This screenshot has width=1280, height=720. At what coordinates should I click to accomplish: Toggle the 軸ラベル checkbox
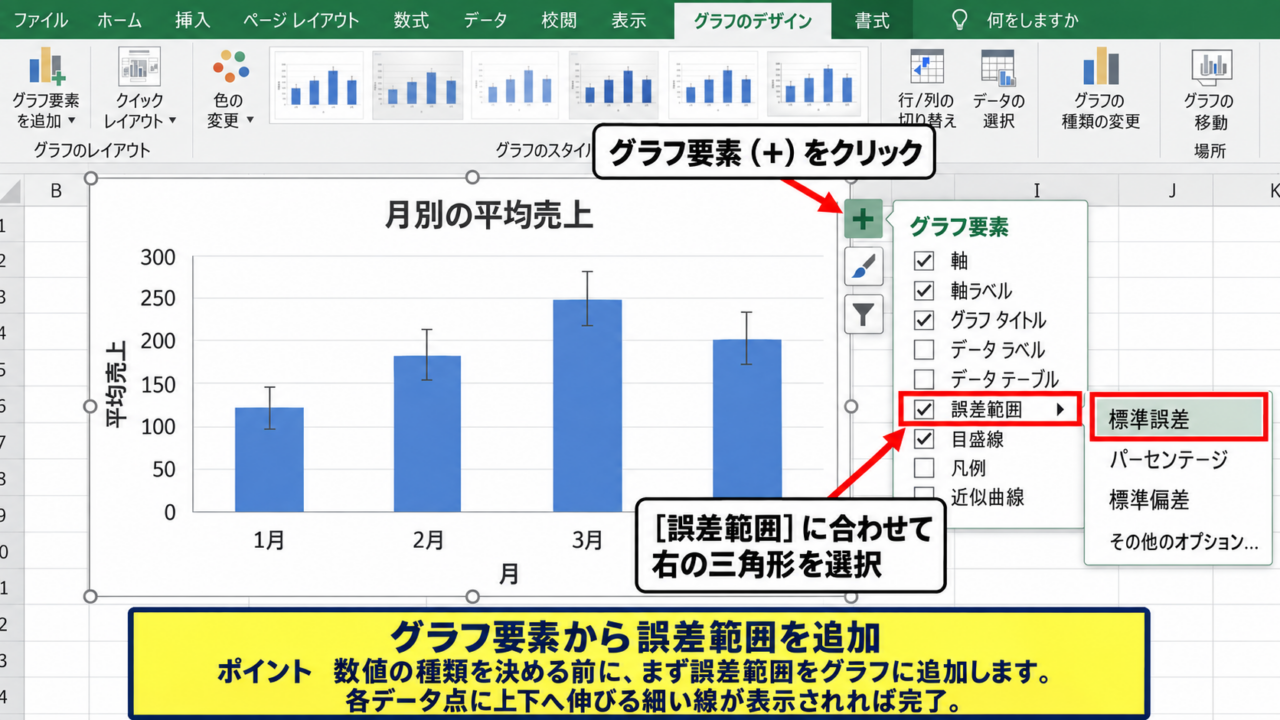(924, 291)
